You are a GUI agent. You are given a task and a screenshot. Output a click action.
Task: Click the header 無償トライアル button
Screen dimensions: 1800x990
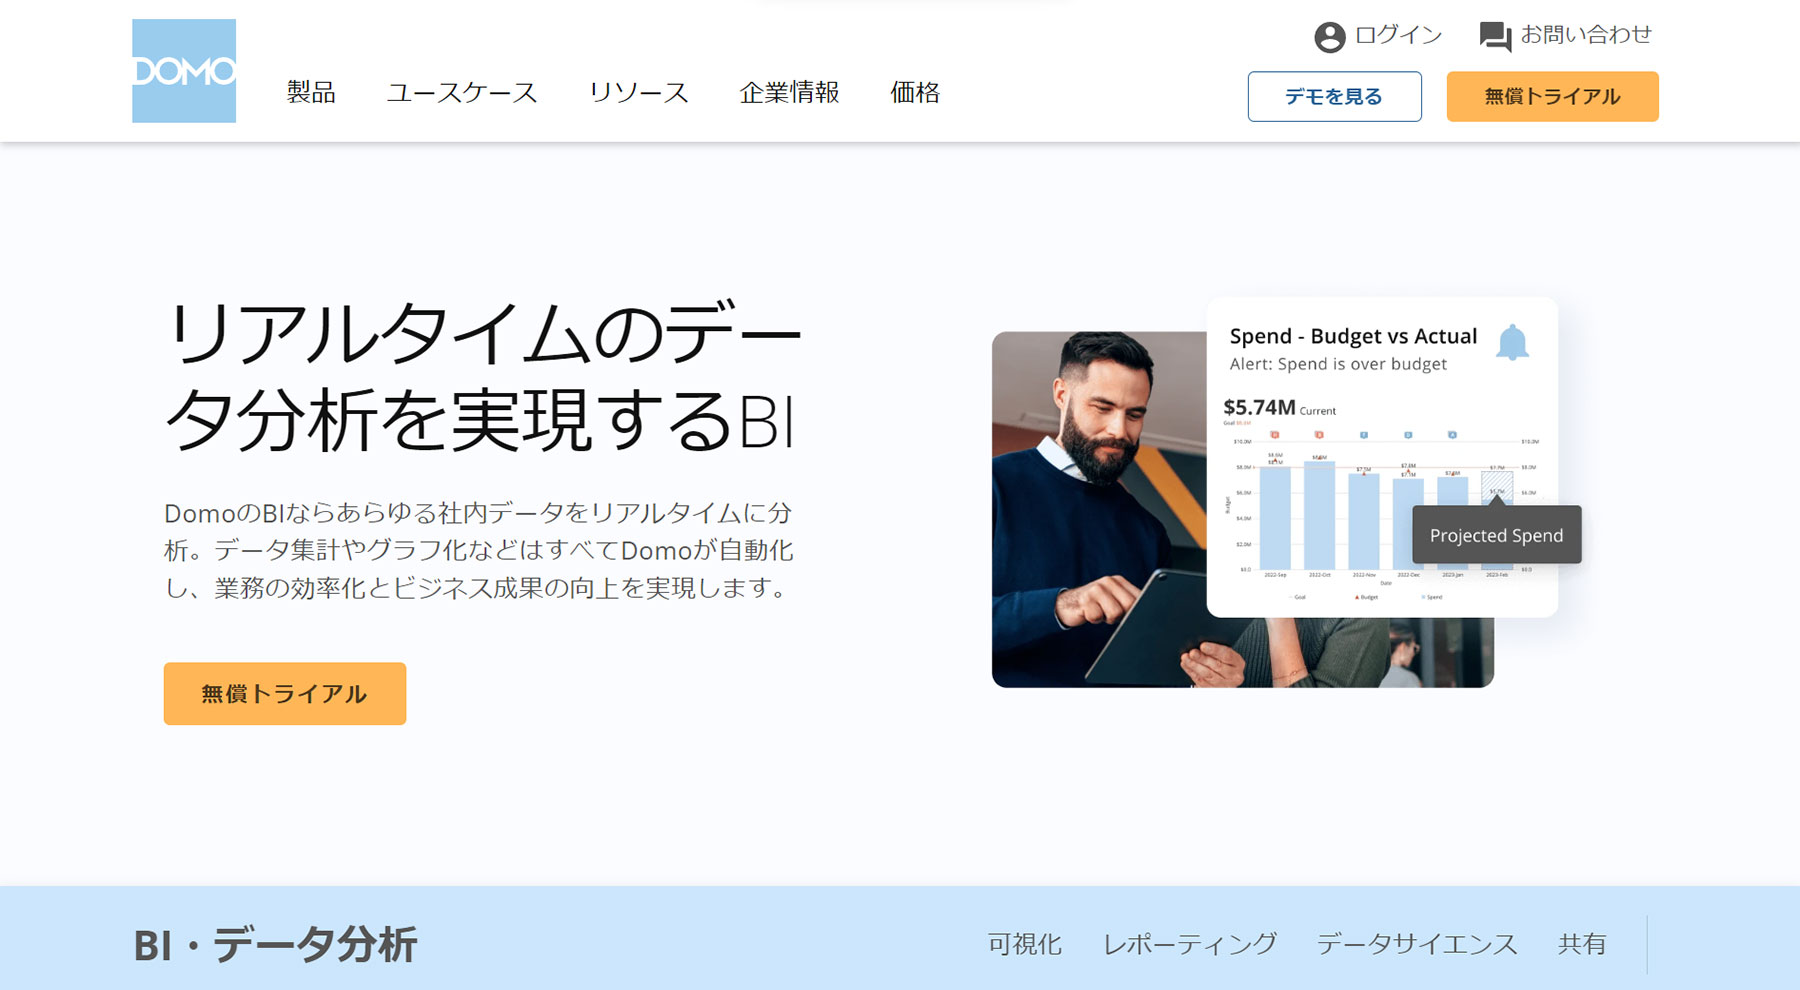click(1552, 96)
